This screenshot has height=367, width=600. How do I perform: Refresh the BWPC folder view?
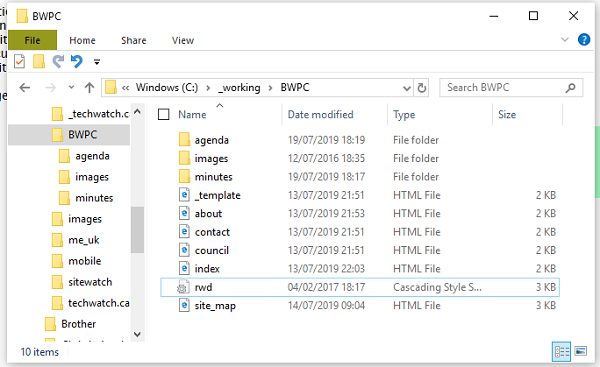click(422, 88)
